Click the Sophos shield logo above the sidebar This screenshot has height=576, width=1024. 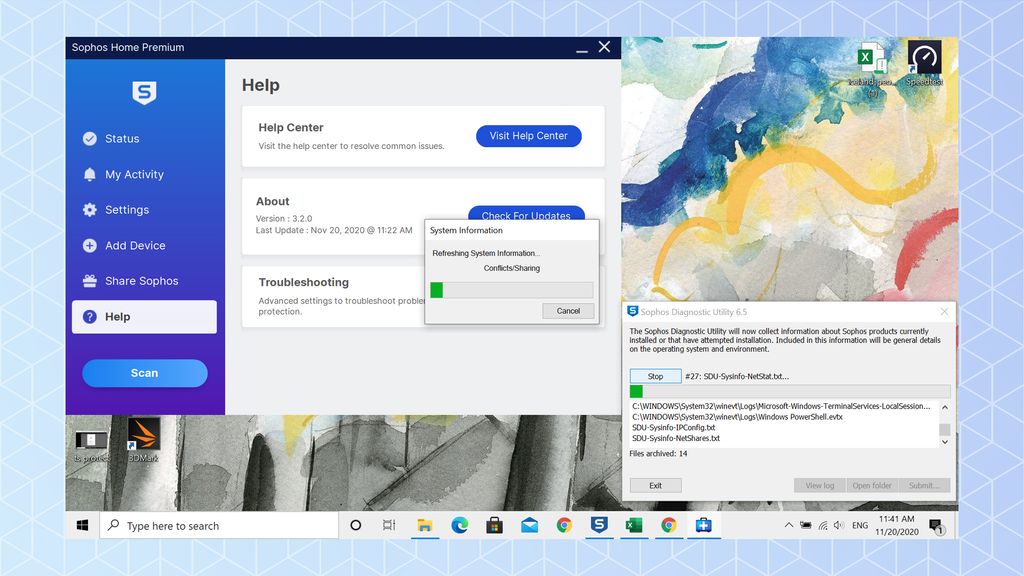[x=145, y=93]
